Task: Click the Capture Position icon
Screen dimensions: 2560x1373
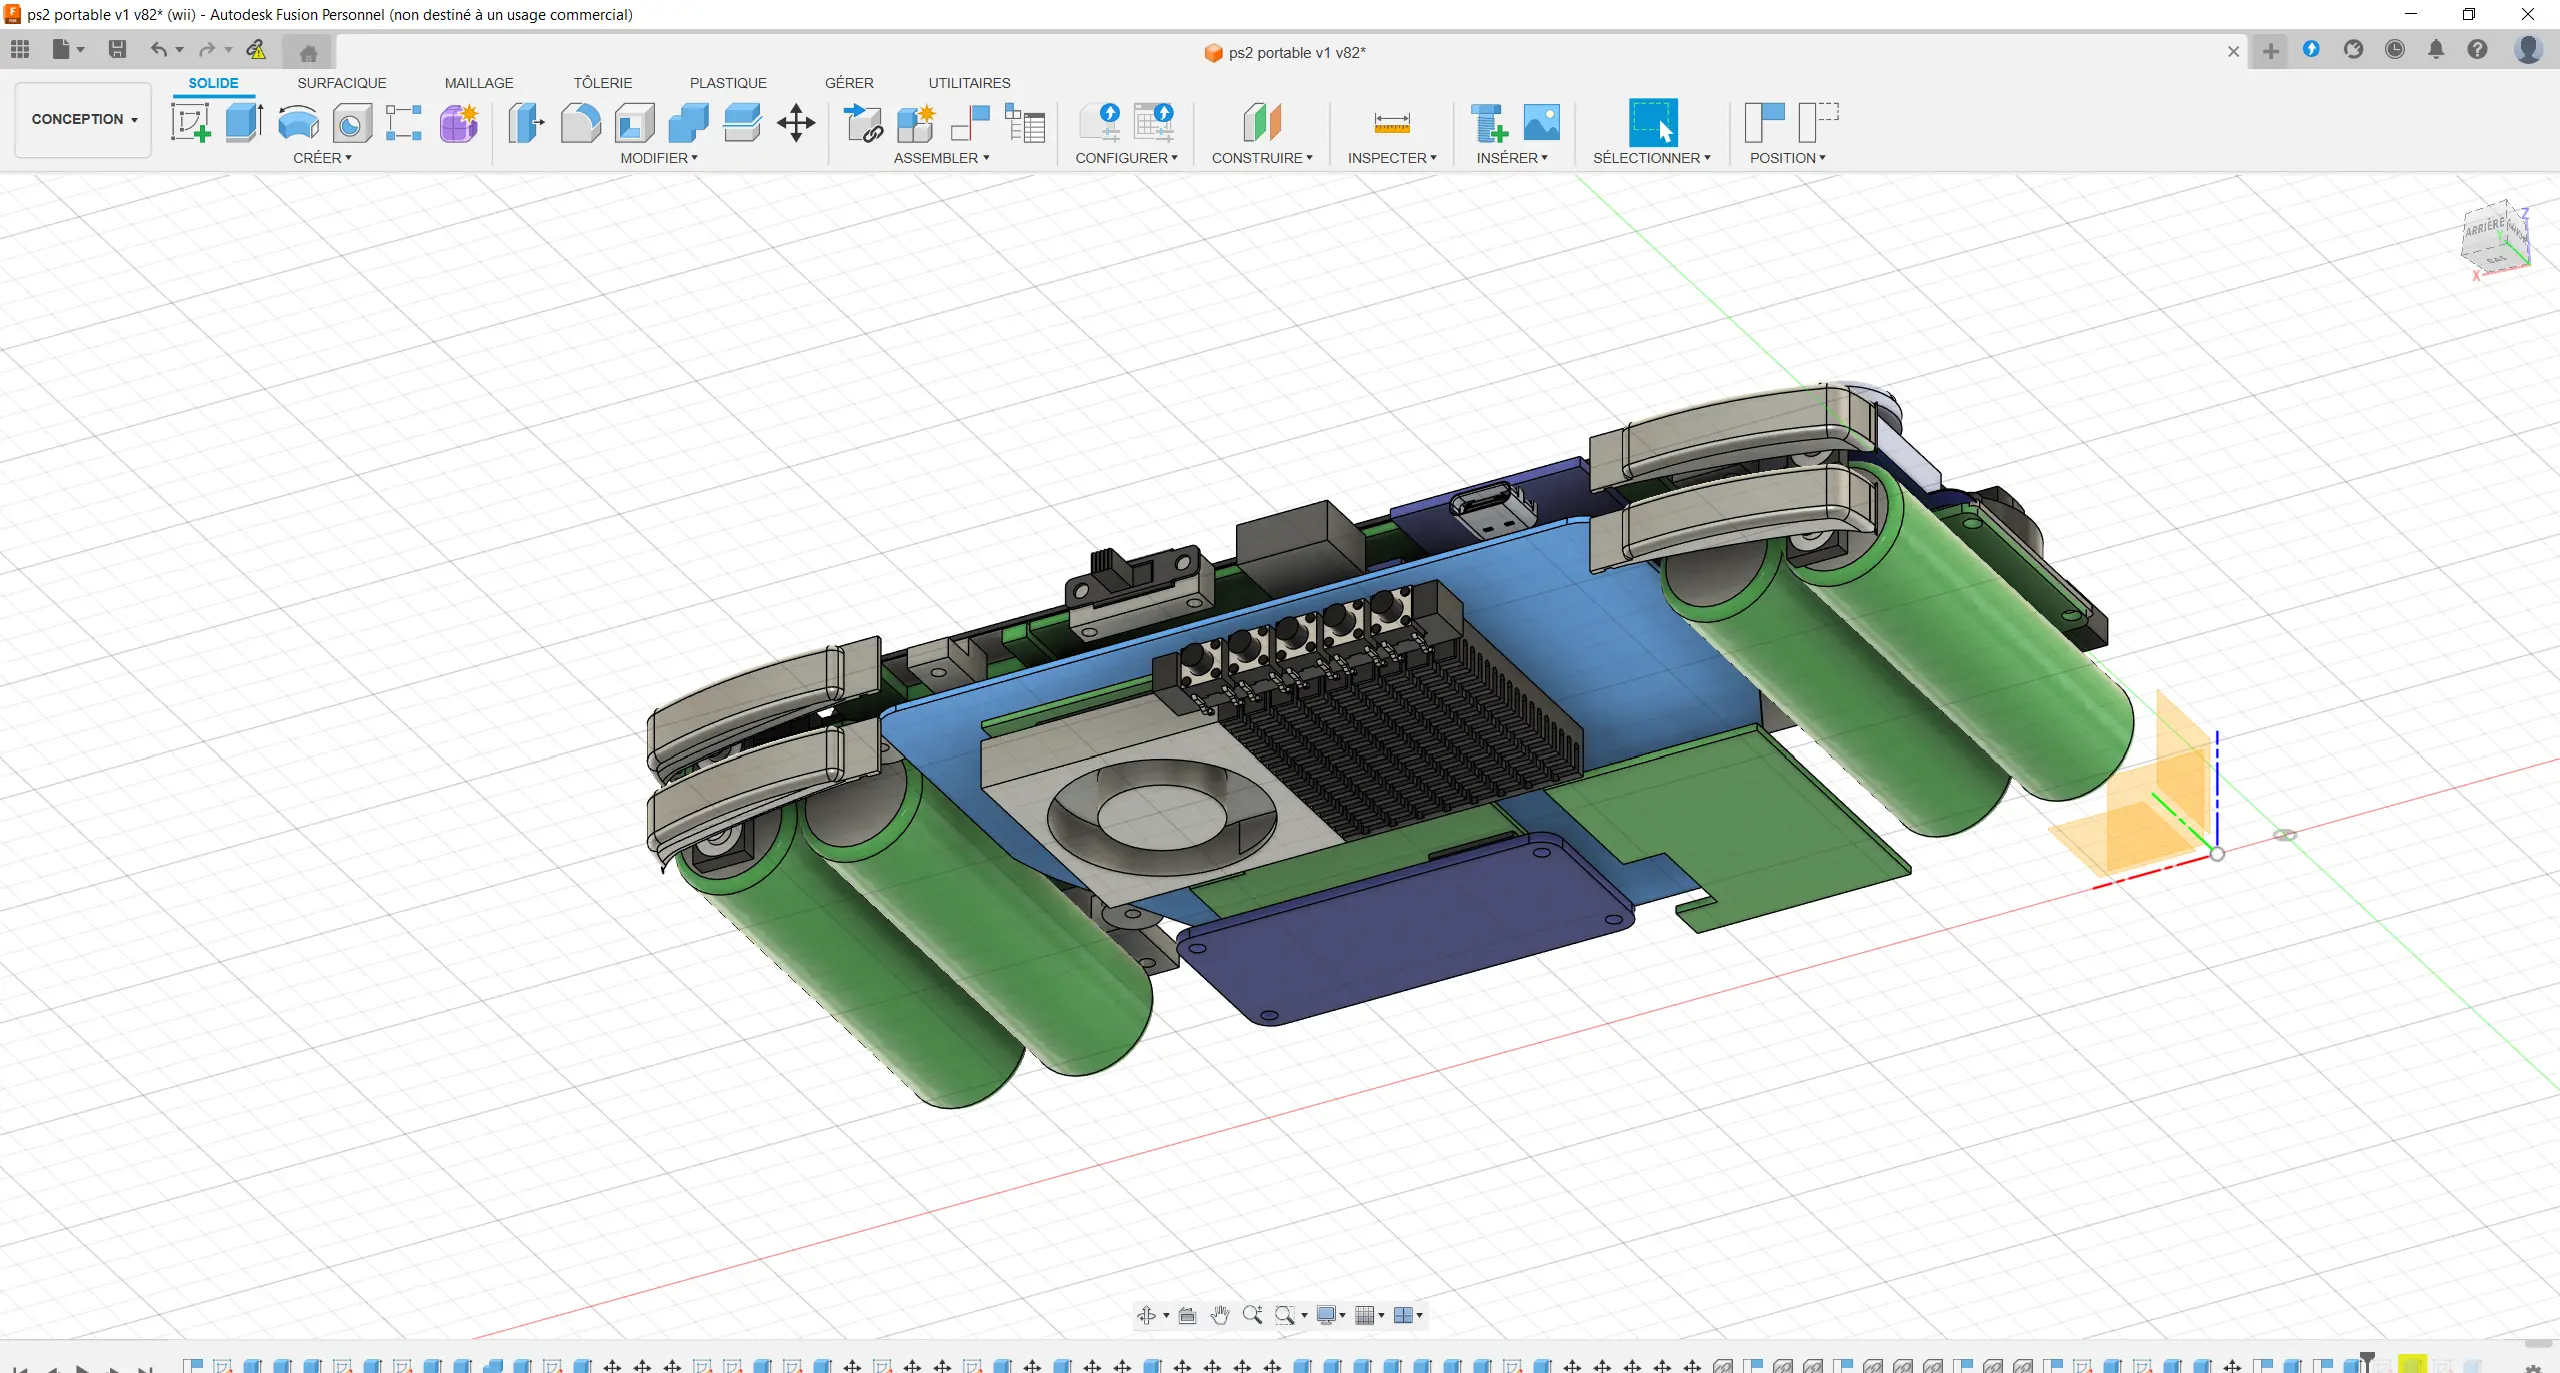Action: click(x=1764, y=123)
